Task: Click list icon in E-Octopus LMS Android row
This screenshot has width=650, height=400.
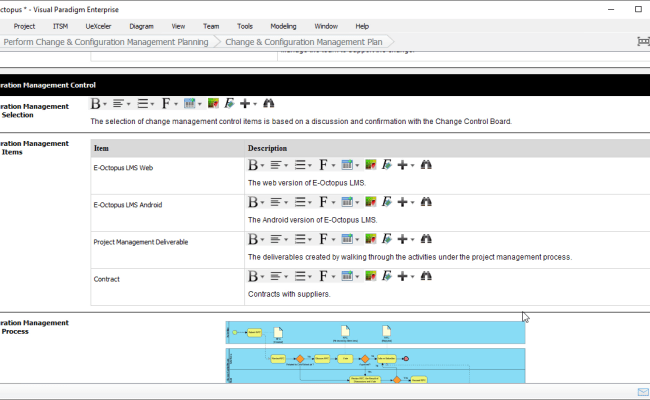Action: [300, 202]
